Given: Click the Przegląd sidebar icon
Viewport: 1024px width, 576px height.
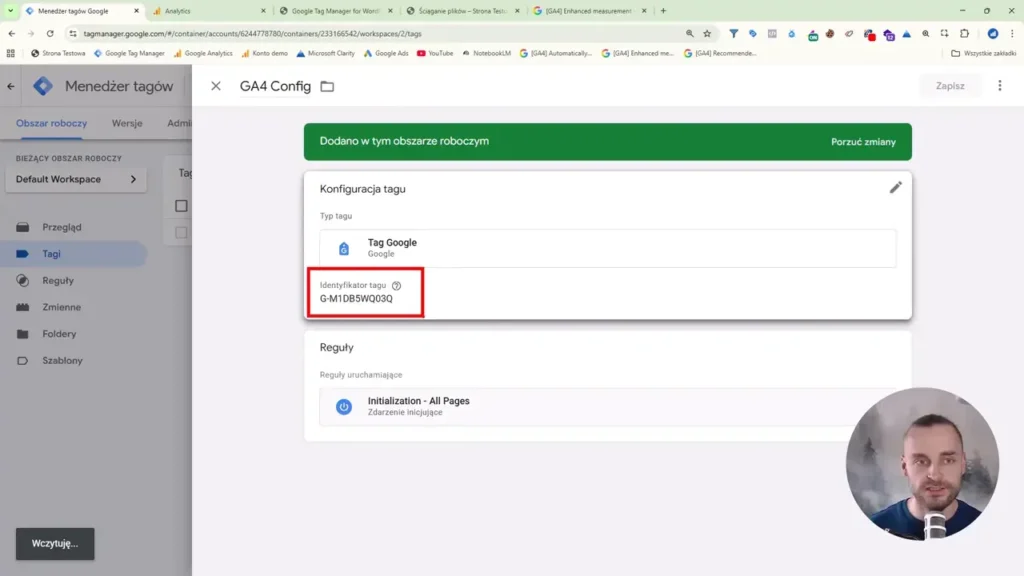Looking at the screenshot, I should (x=23, y=227).
